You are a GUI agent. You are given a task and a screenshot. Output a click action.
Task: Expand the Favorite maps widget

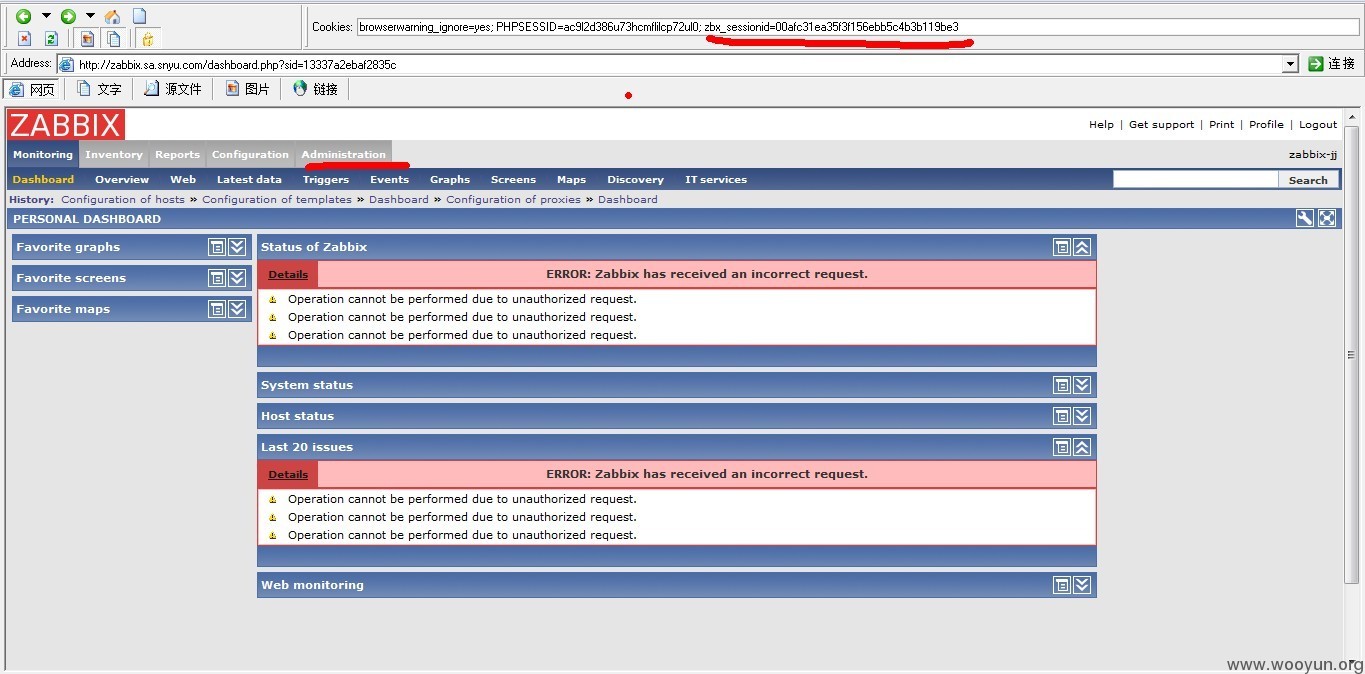(x=237, y=309)
